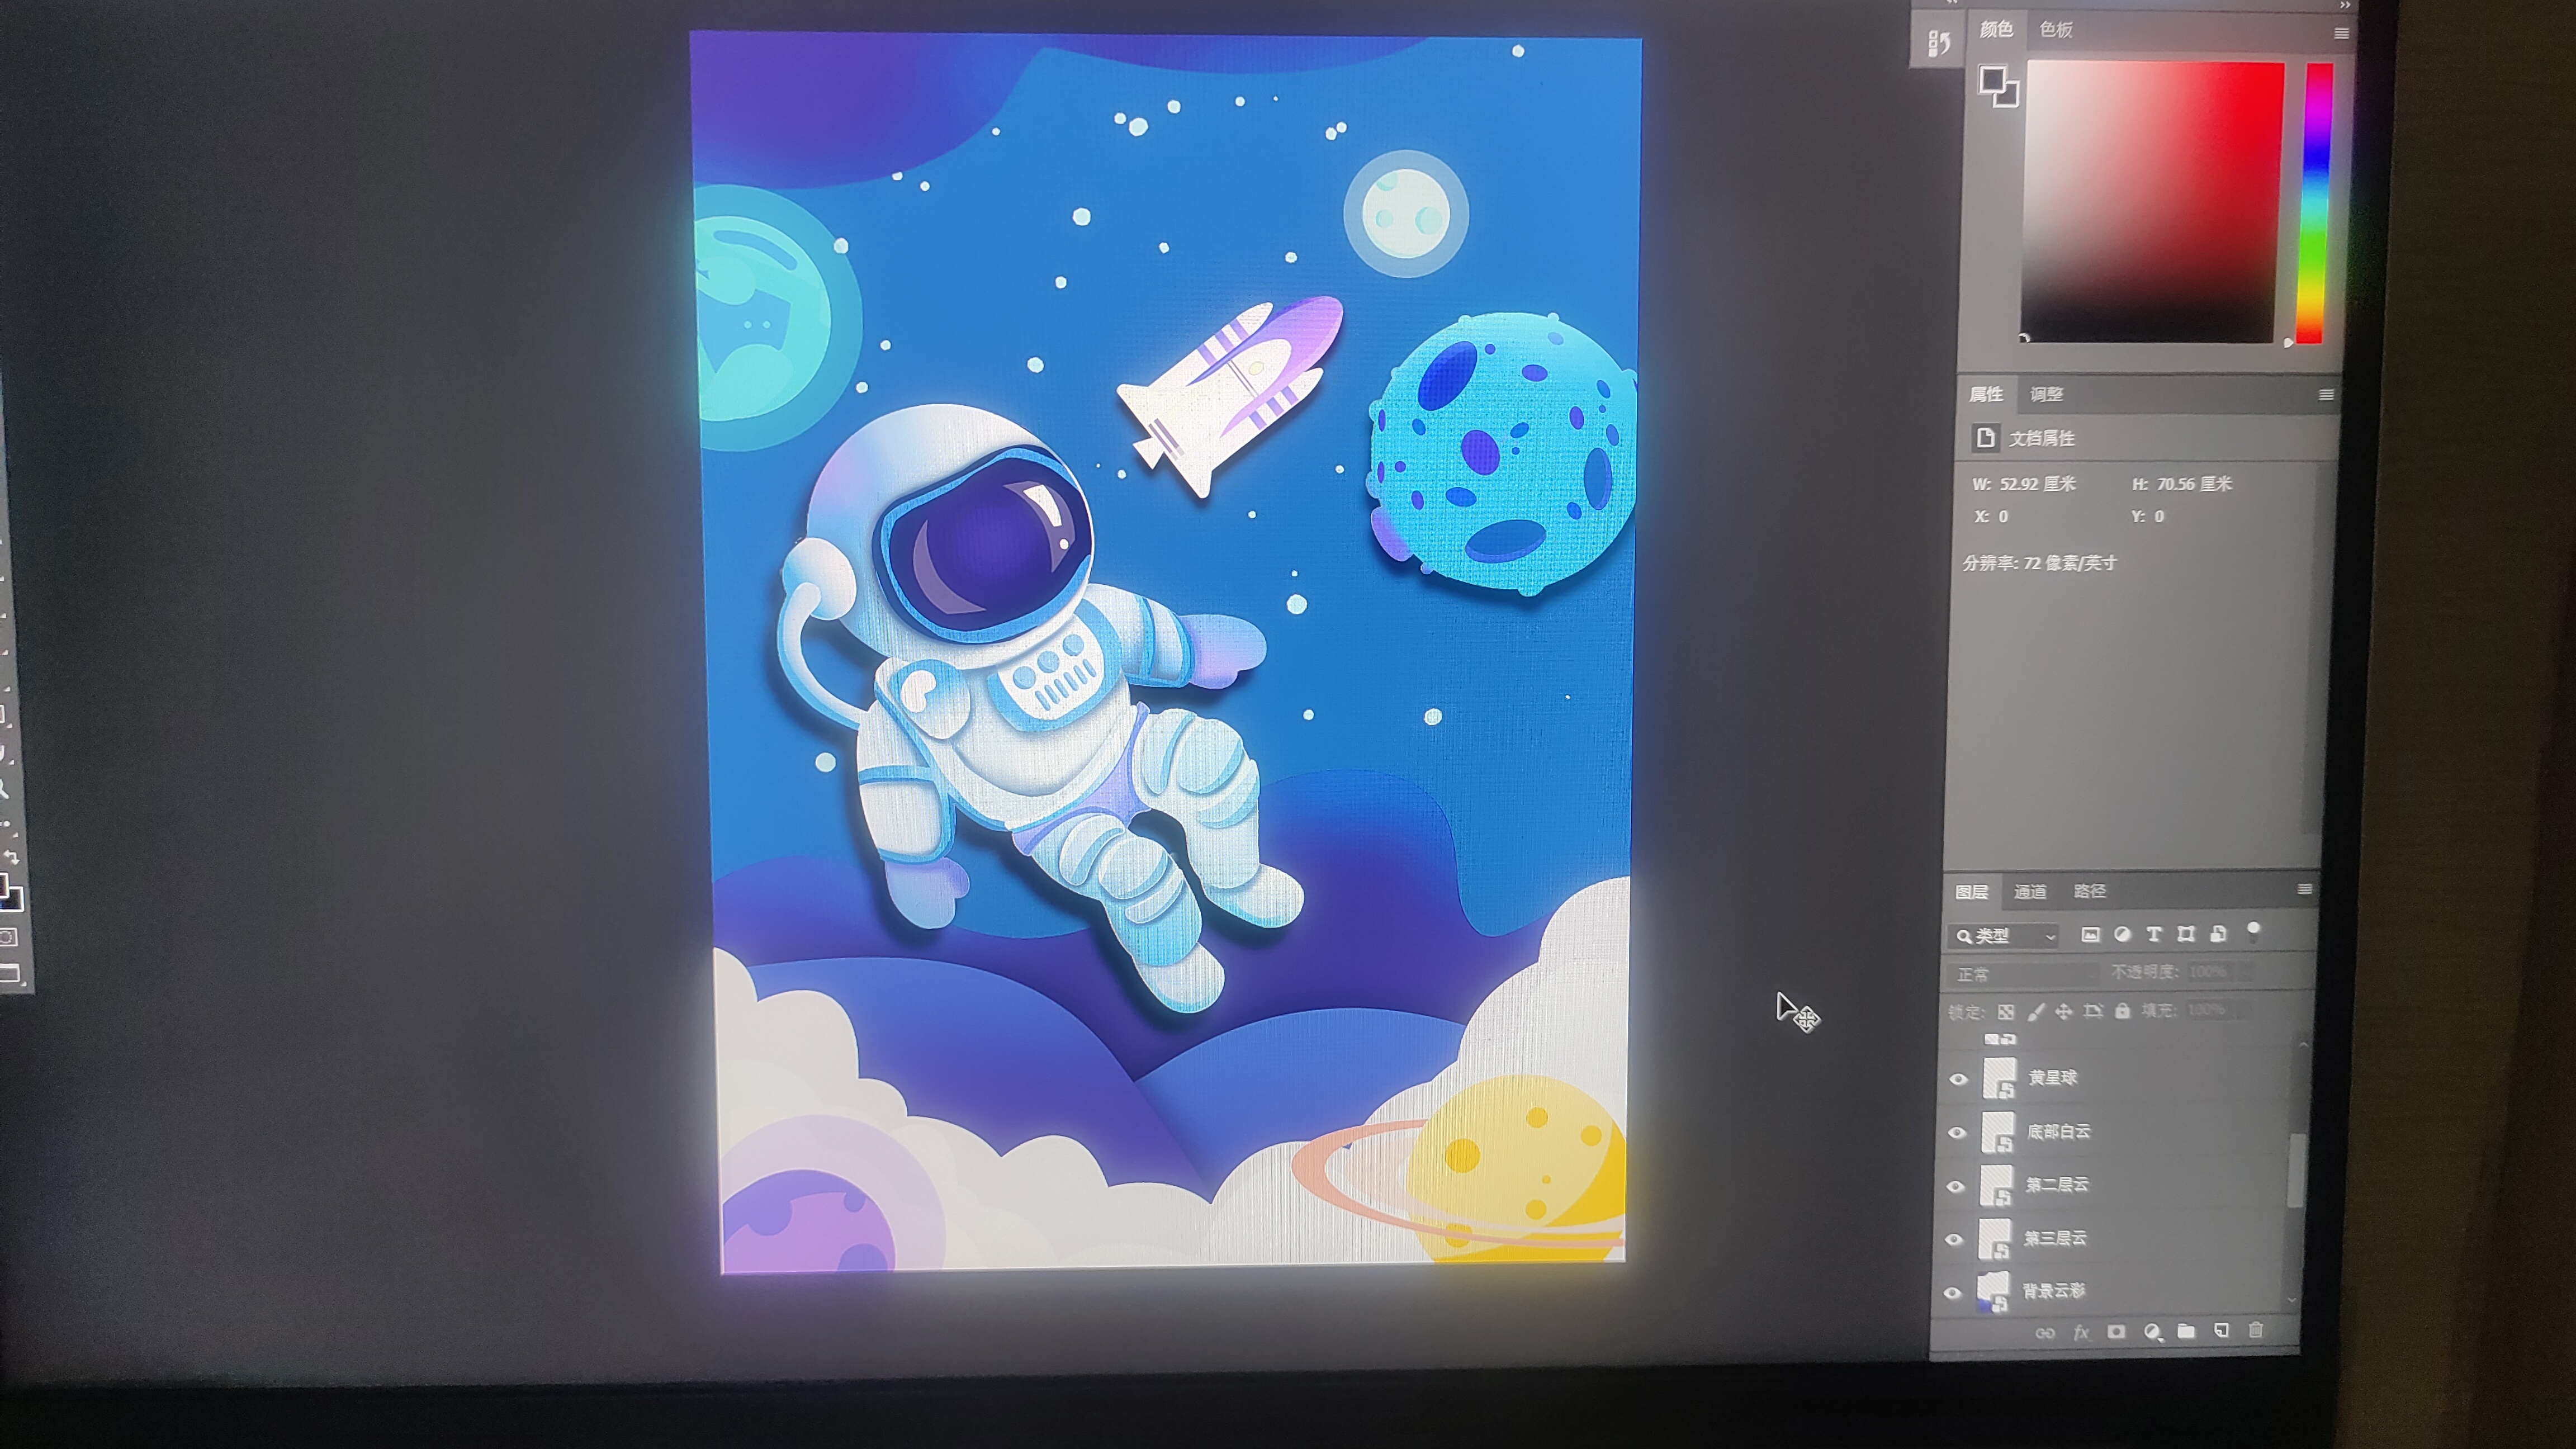Hide the 背景云彩 layer

point(1952,1293)
